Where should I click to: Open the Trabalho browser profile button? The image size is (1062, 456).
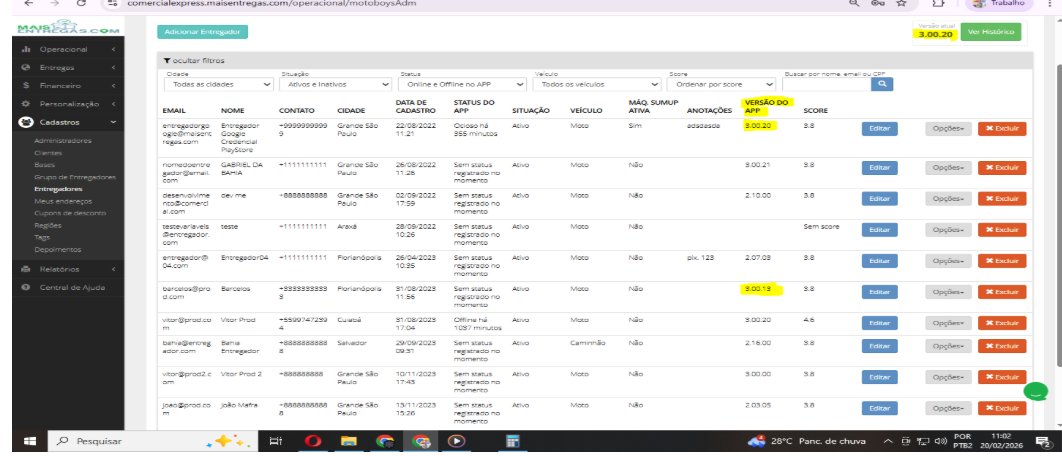click(998, 3)
